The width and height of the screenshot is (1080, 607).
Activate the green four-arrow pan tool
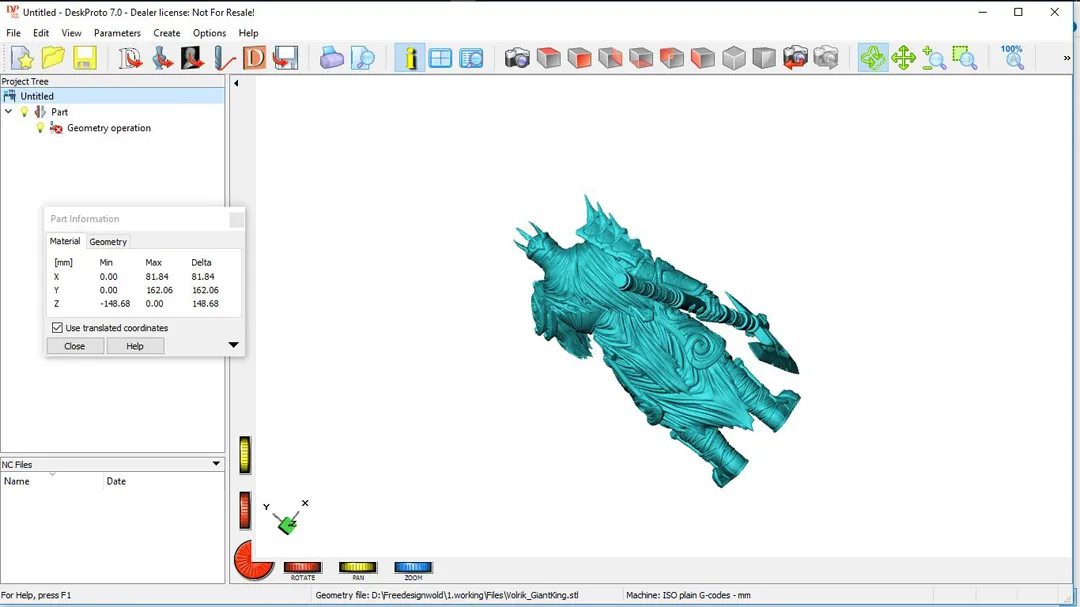903,59
